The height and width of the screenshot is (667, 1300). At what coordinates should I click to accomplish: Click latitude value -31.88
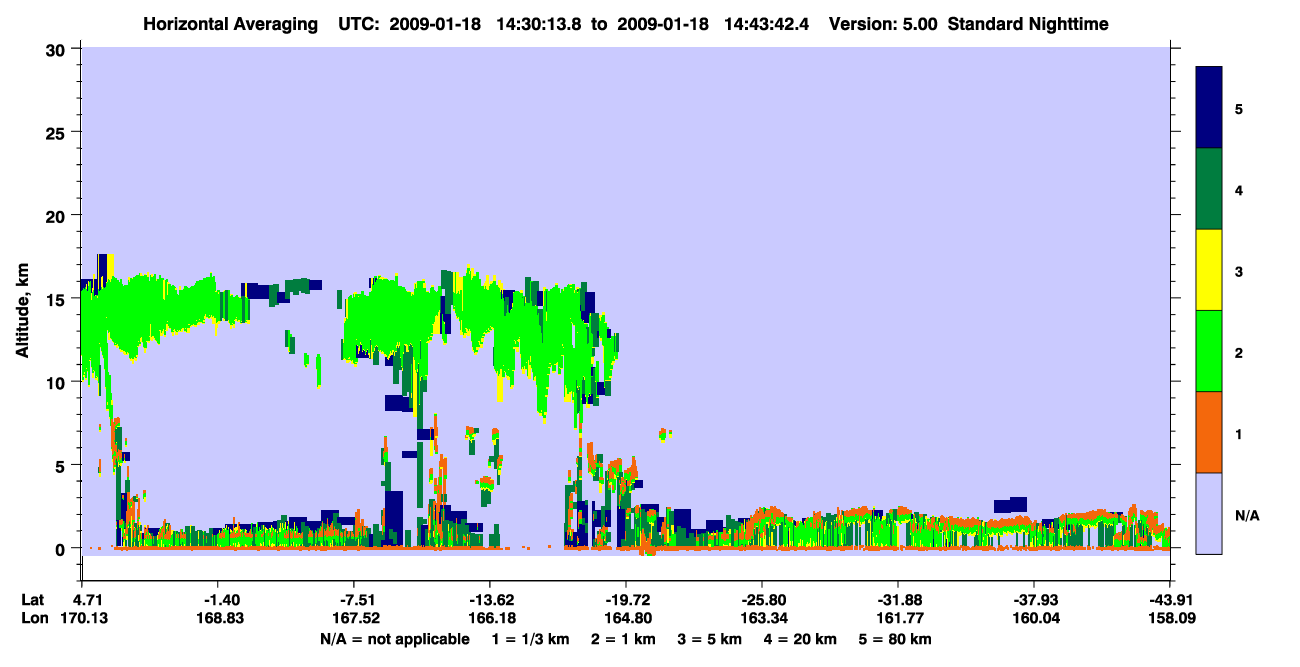tap(898, 599)
